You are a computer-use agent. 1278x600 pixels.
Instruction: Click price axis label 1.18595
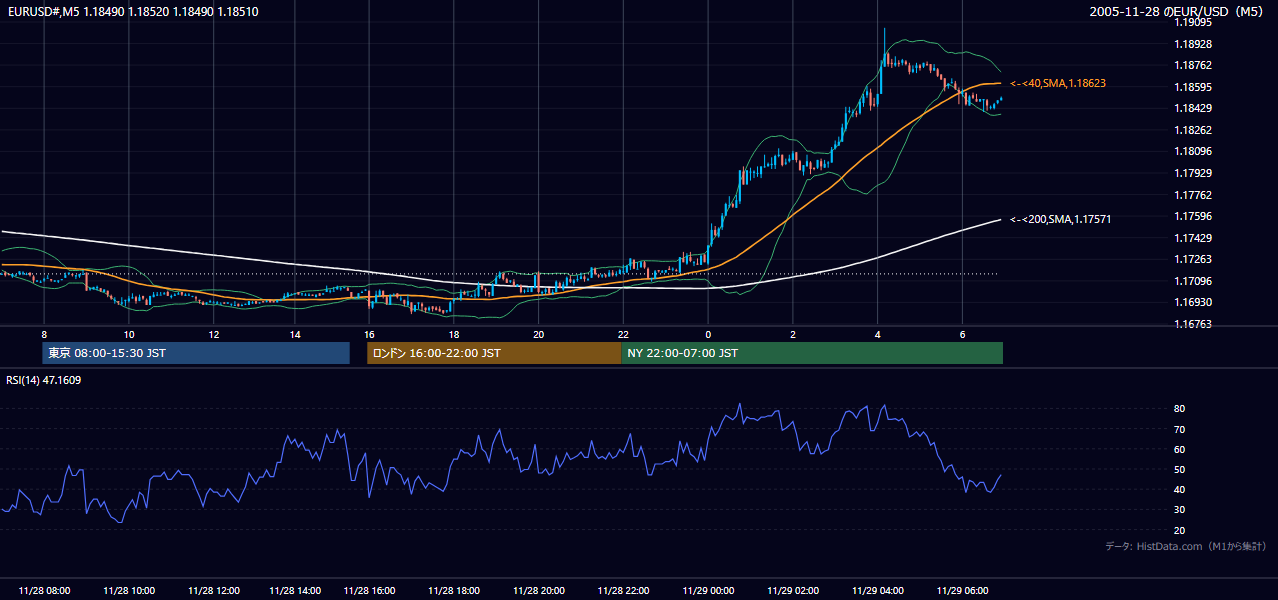(x=1192, y=87)
